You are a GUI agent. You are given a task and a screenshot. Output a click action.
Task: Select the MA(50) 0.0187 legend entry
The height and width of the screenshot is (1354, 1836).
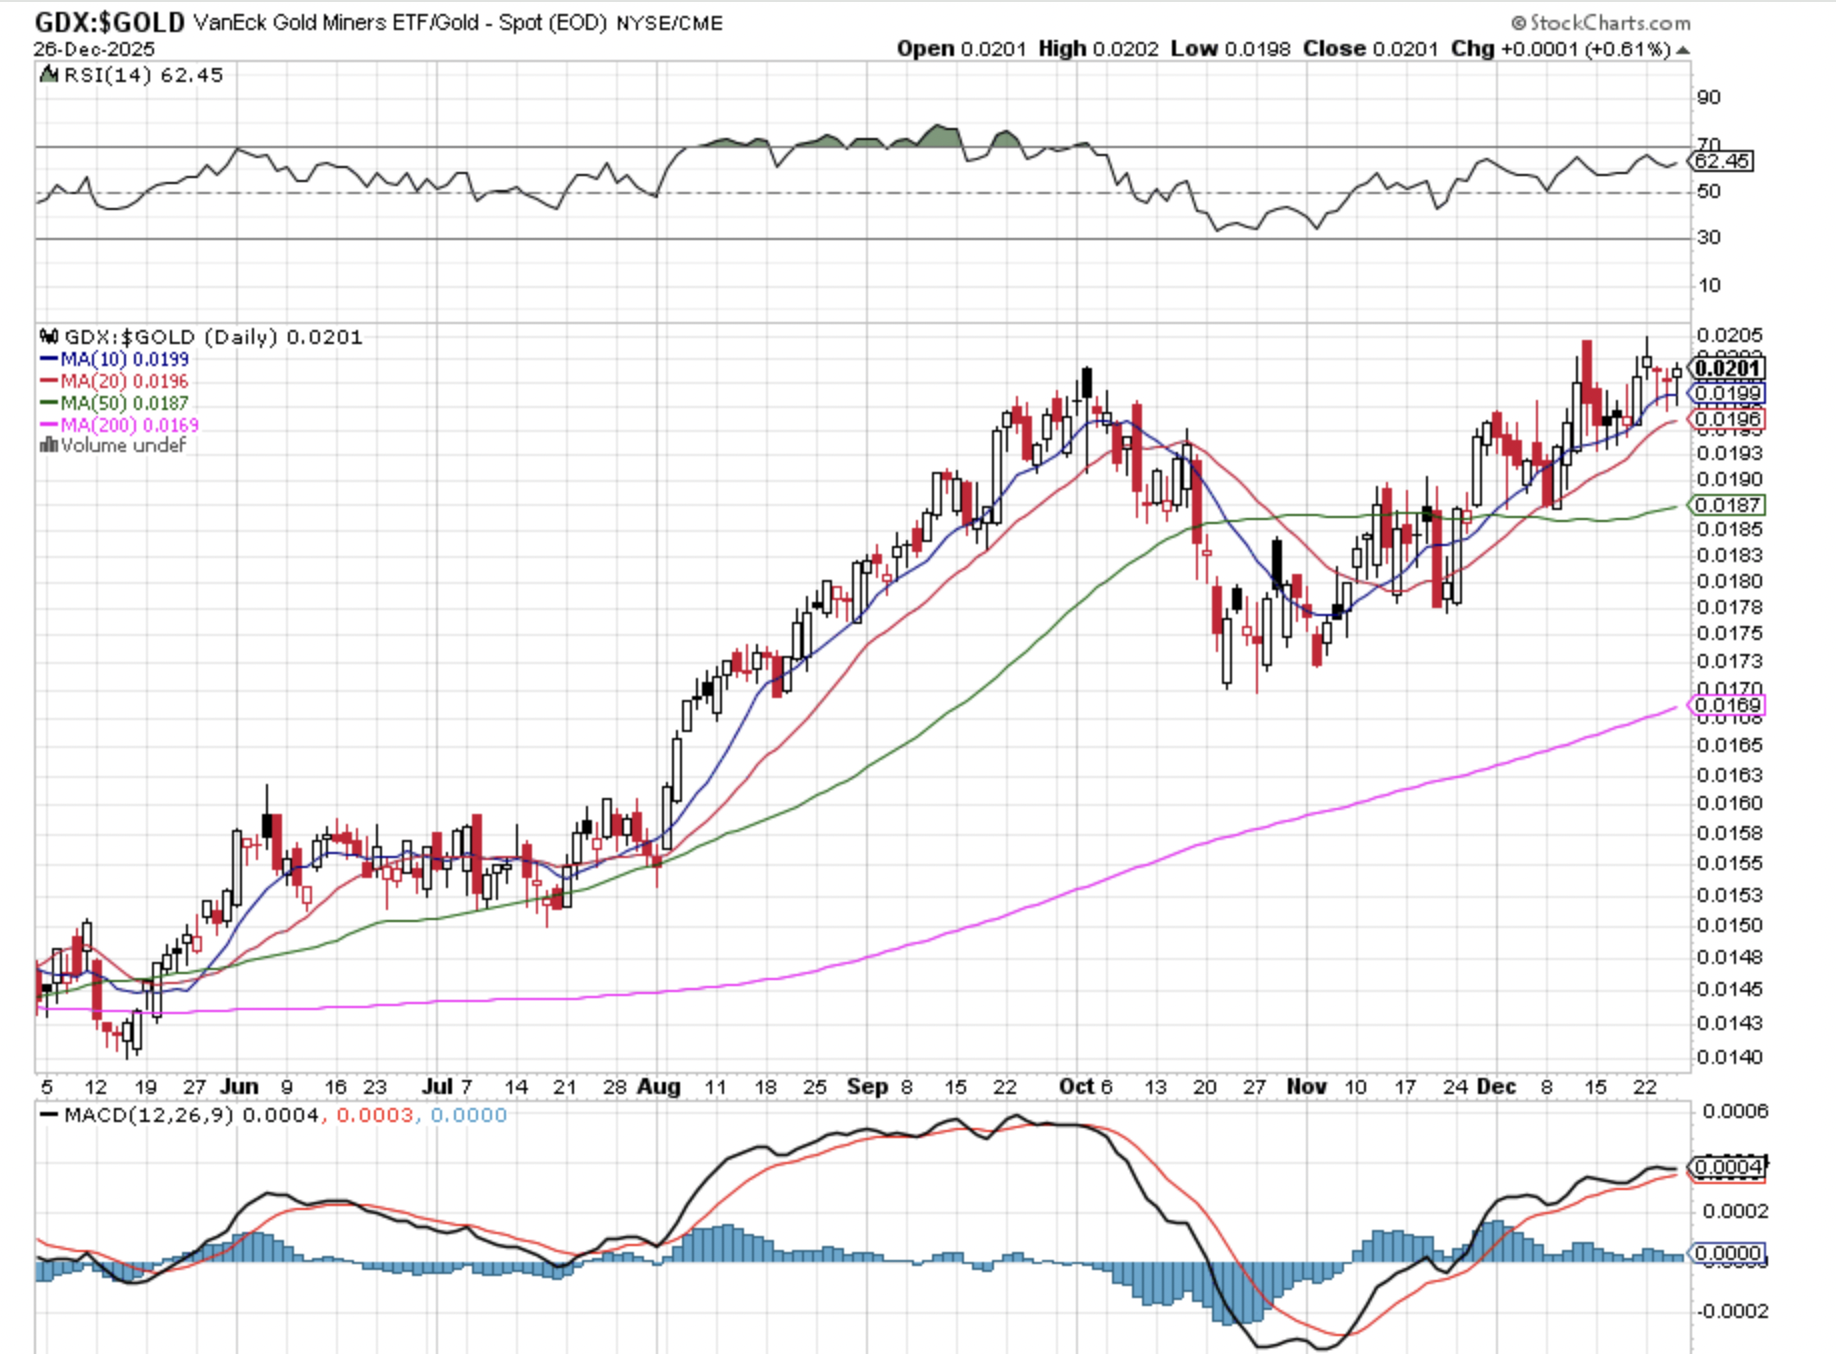pyautogui.click(x=114, y=403)
